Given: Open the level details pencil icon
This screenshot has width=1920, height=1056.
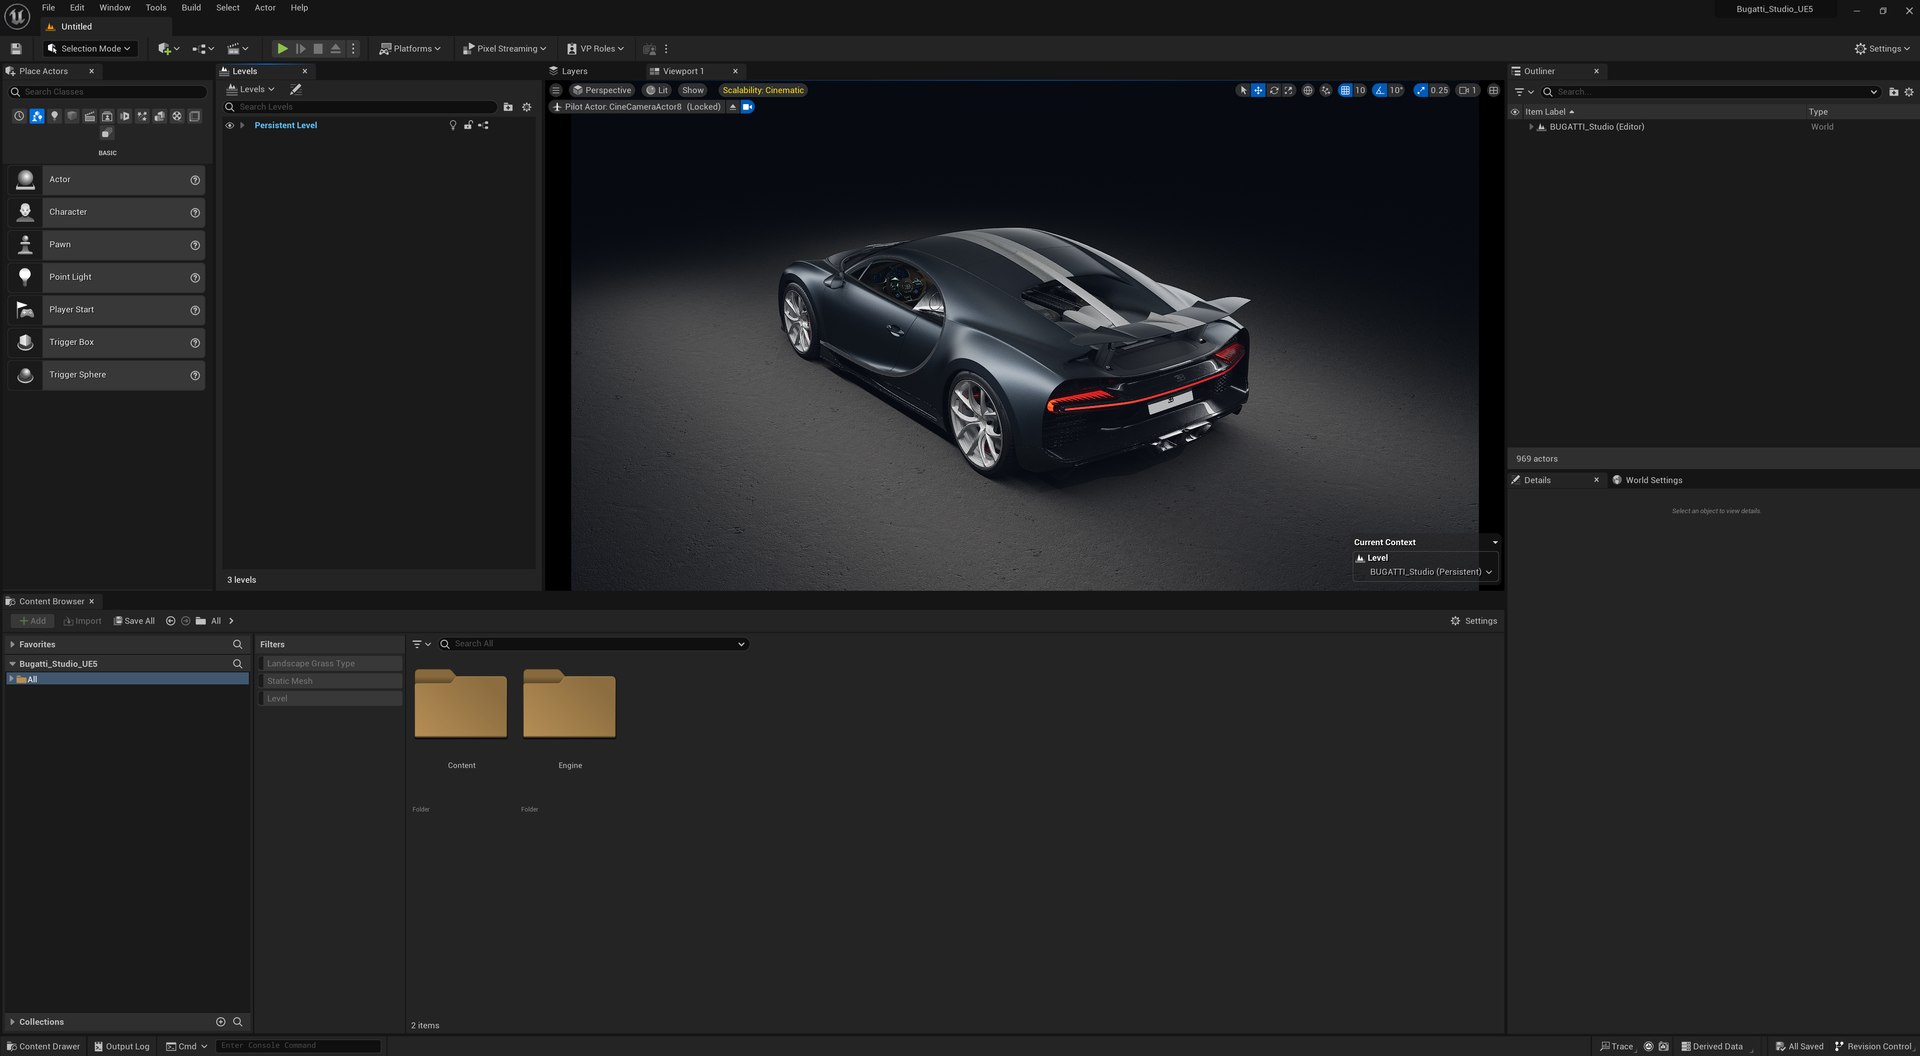Looking at the screenshot, I should (x=296, y=89).
